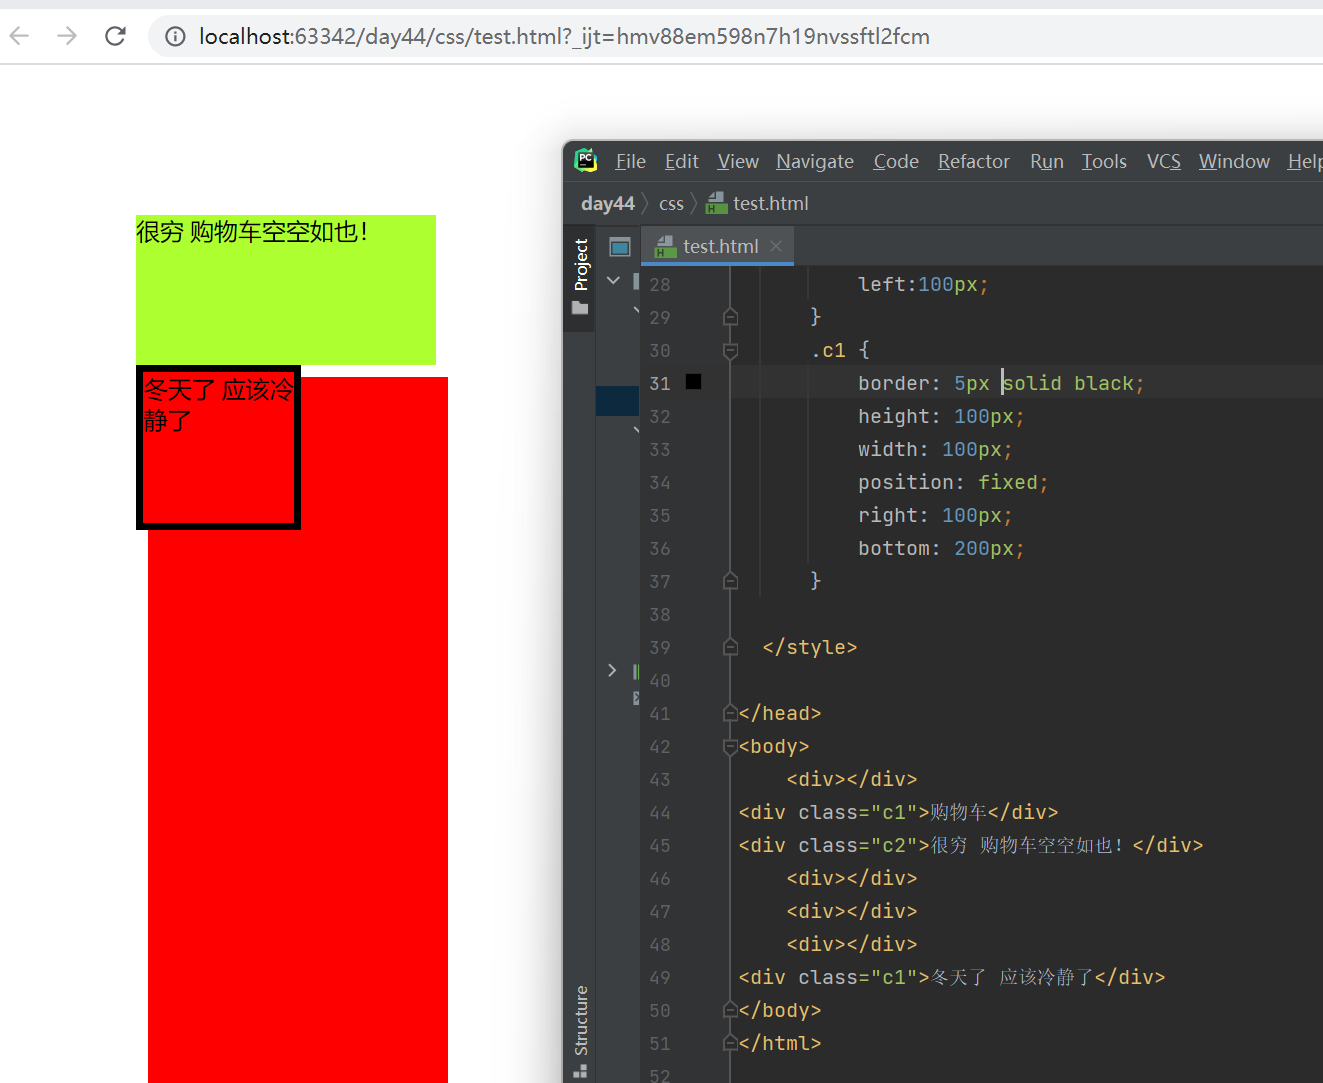This screenshot has width=1323, height=1083.
Task: Click the PyCharm logo icon
Action: coord(586,160)
